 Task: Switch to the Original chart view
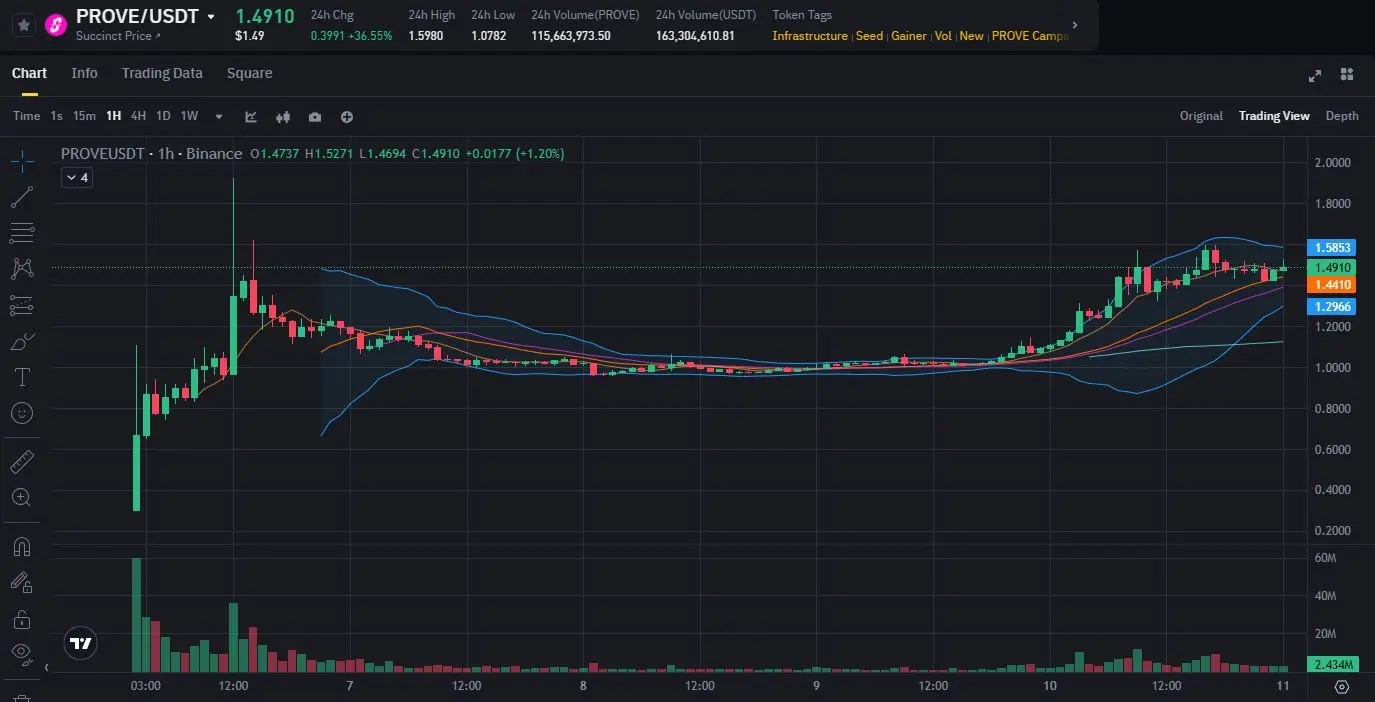[1201, 116]
